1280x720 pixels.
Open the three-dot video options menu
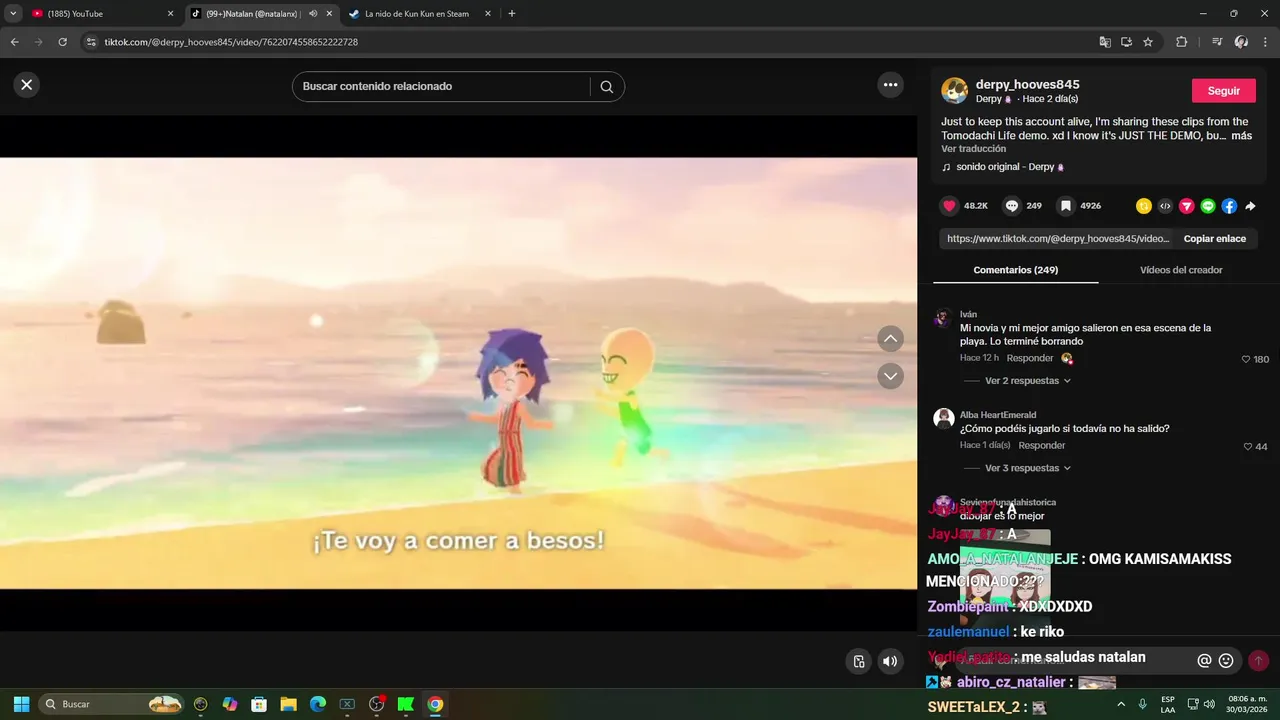pyautogui.click(x=890, y=85)
